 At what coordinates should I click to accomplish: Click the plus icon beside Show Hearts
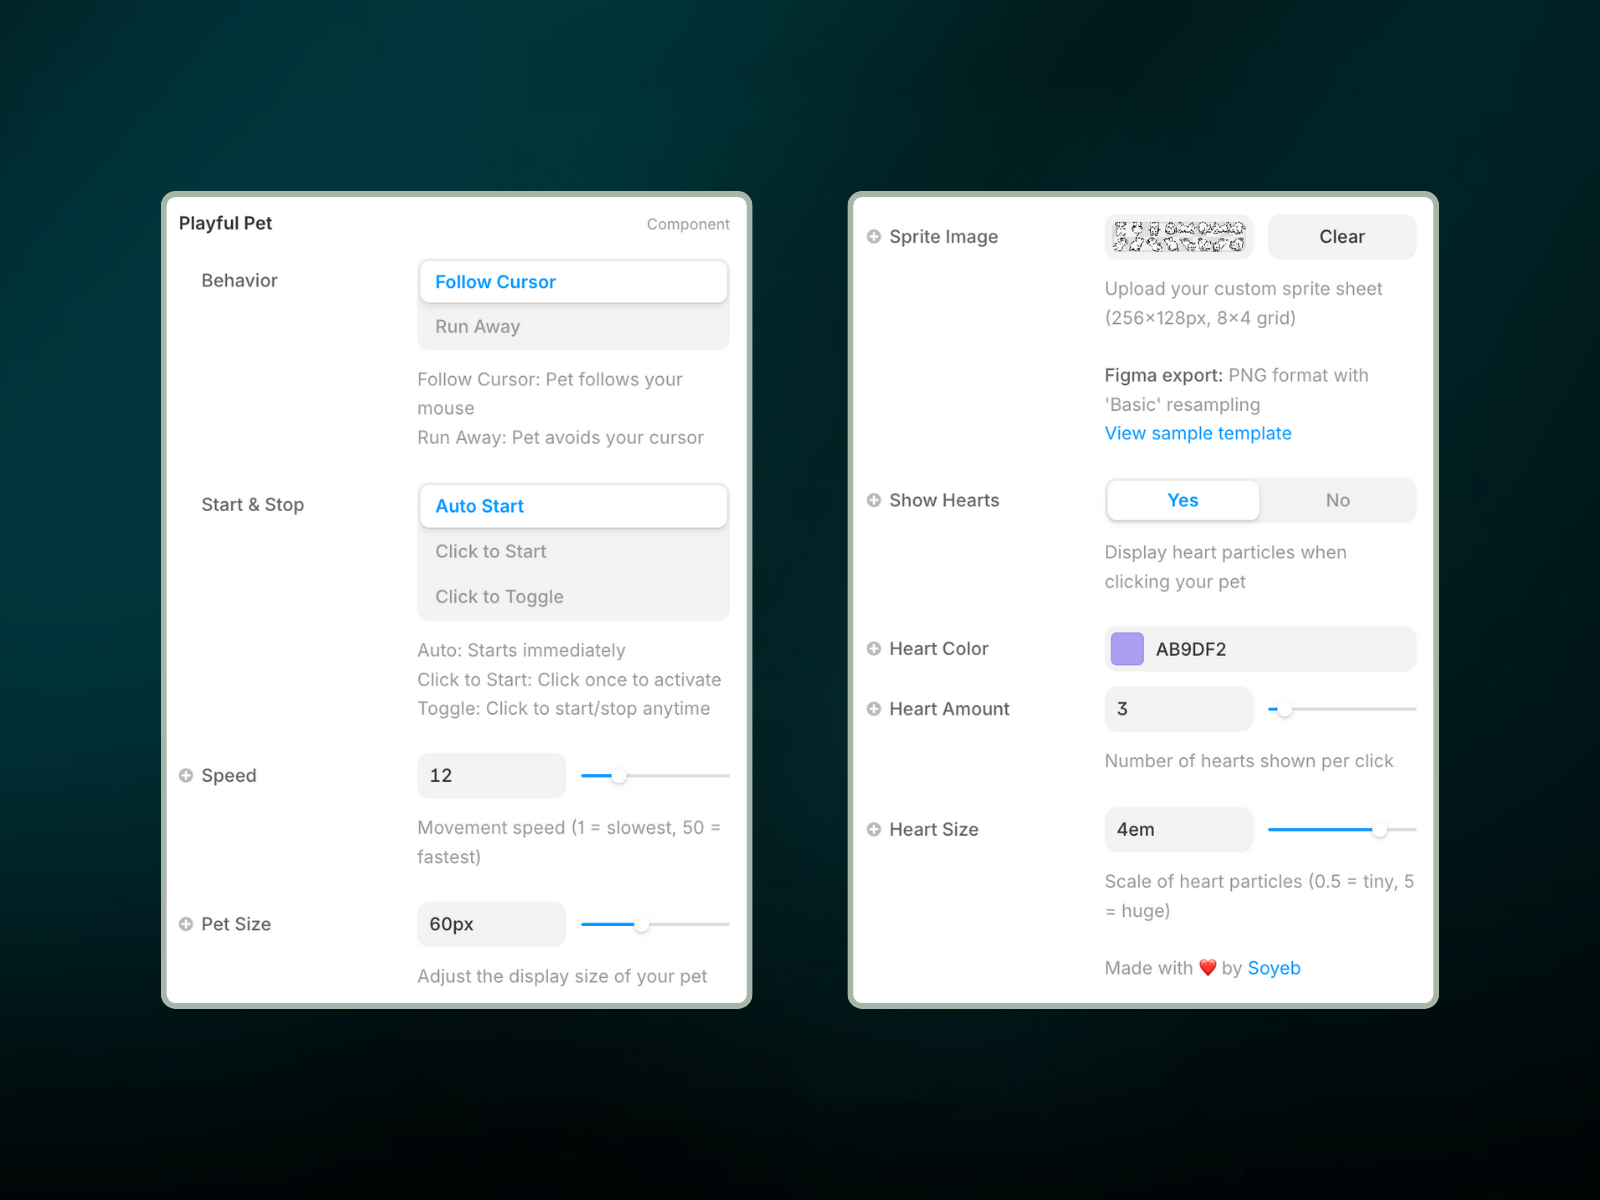coord(874,501)
